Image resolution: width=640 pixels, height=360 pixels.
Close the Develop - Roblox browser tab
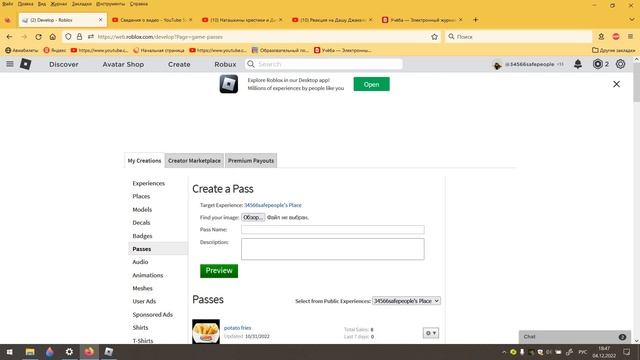101,20
